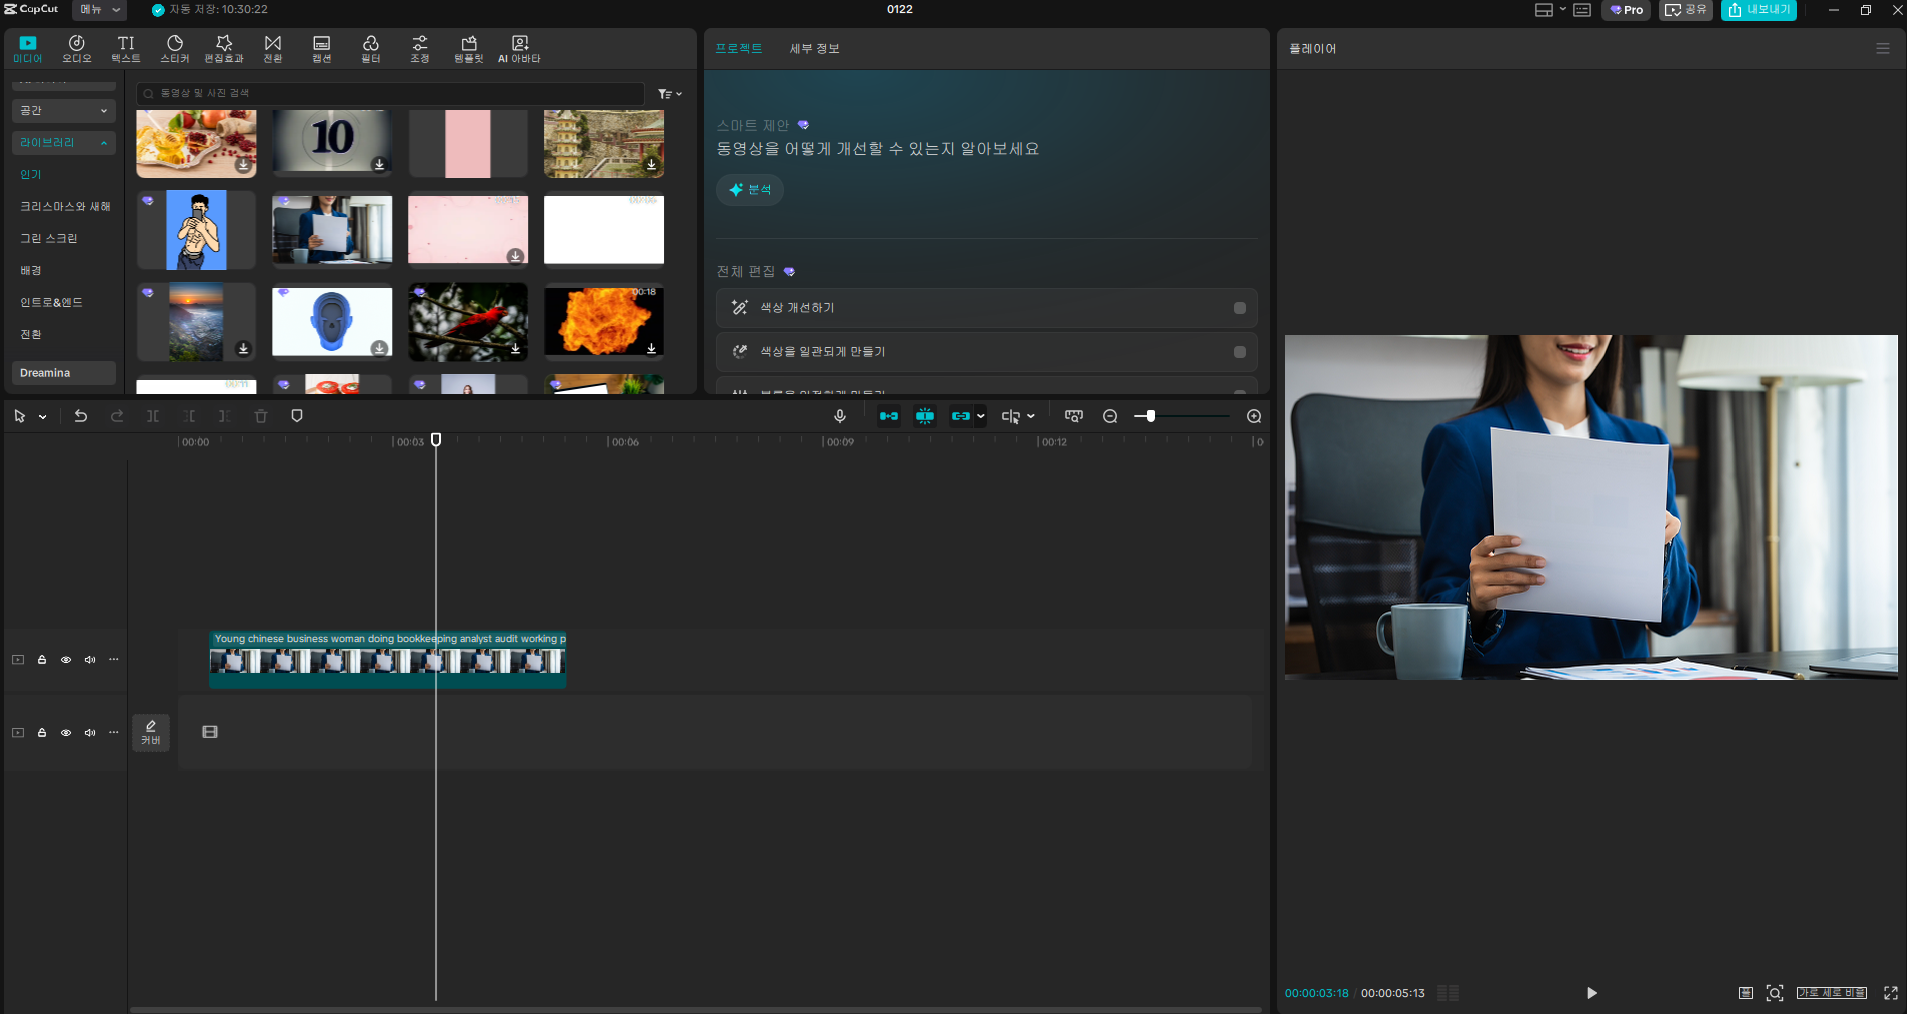The image size is (1907, 1014).
Task: Open the 메뉴 dropdown
Action: [99, 10]
